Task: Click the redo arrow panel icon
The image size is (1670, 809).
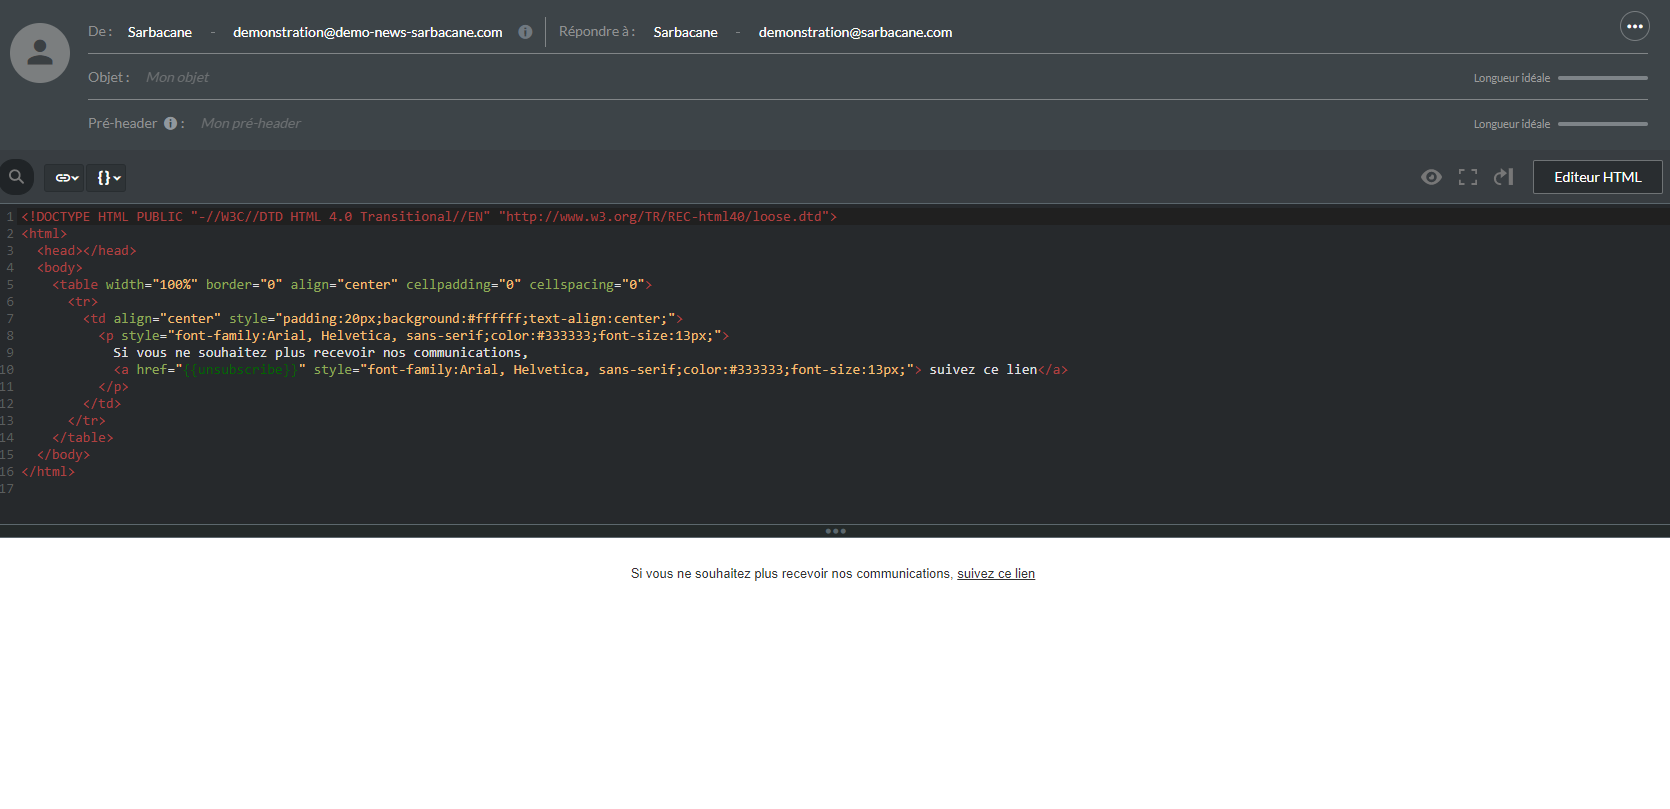Action: tap(1504, 177)
